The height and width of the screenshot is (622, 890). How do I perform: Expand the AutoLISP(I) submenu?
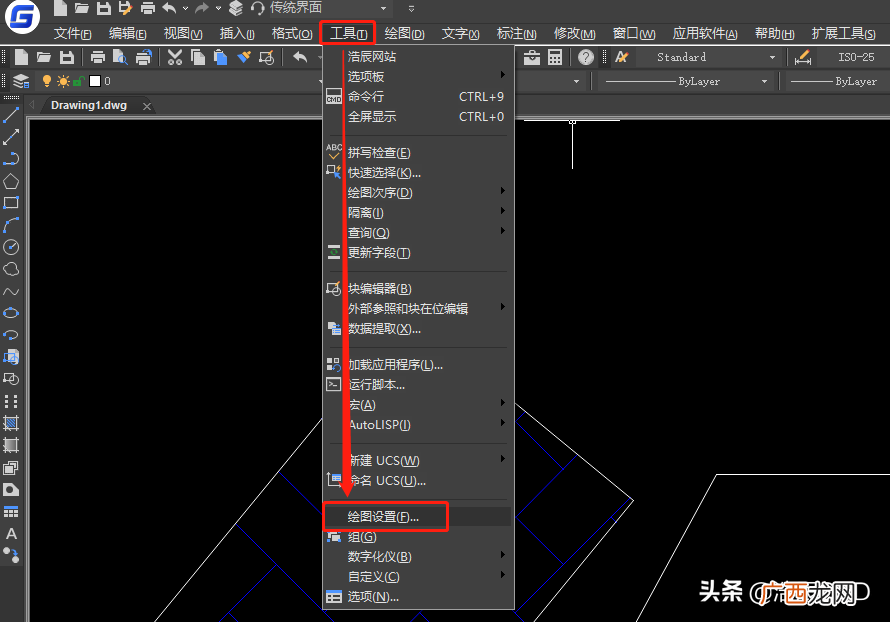[x=418, y=425]
